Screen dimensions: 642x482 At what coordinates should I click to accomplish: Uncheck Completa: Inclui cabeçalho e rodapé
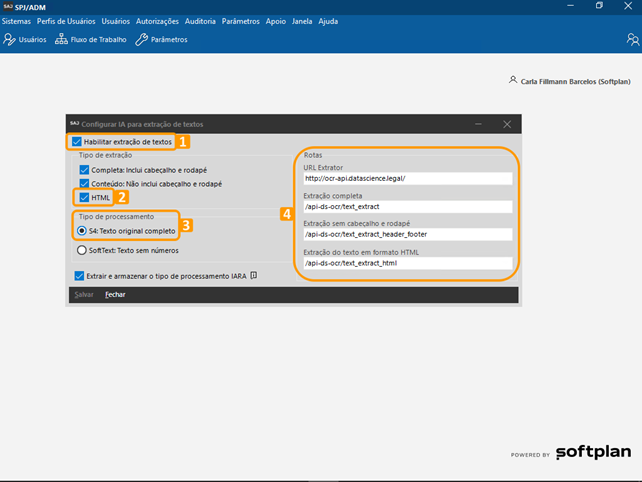click(84, 170)
